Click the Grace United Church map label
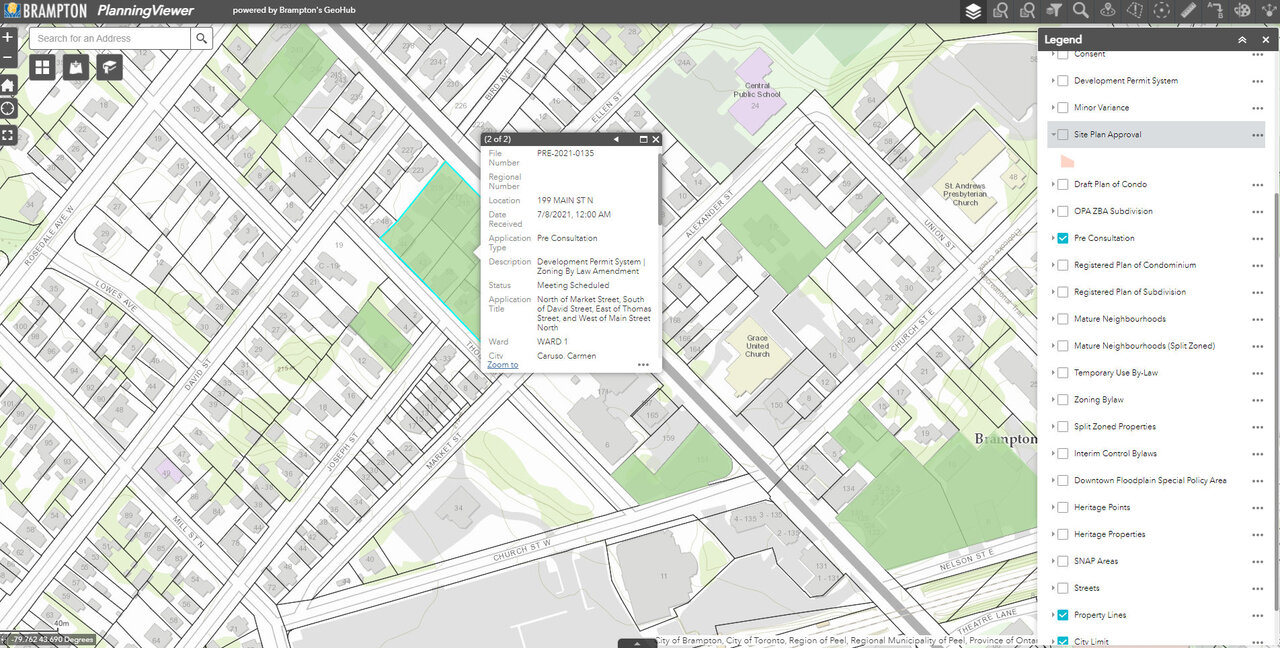The image size is (1280, 648). point(757,346)
